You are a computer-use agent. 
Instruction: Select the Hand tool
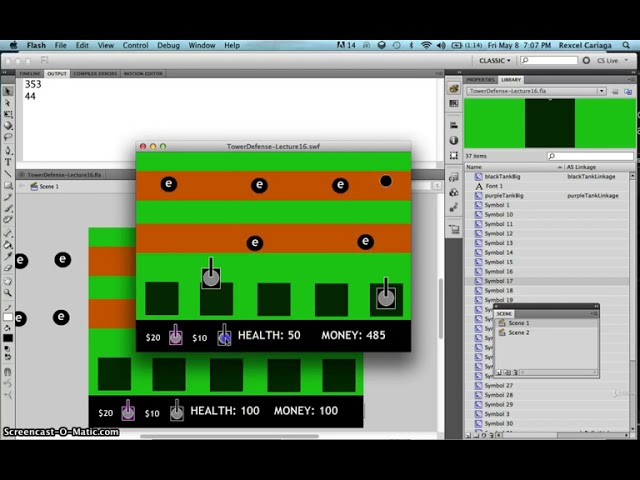click(x=8, y=281)
